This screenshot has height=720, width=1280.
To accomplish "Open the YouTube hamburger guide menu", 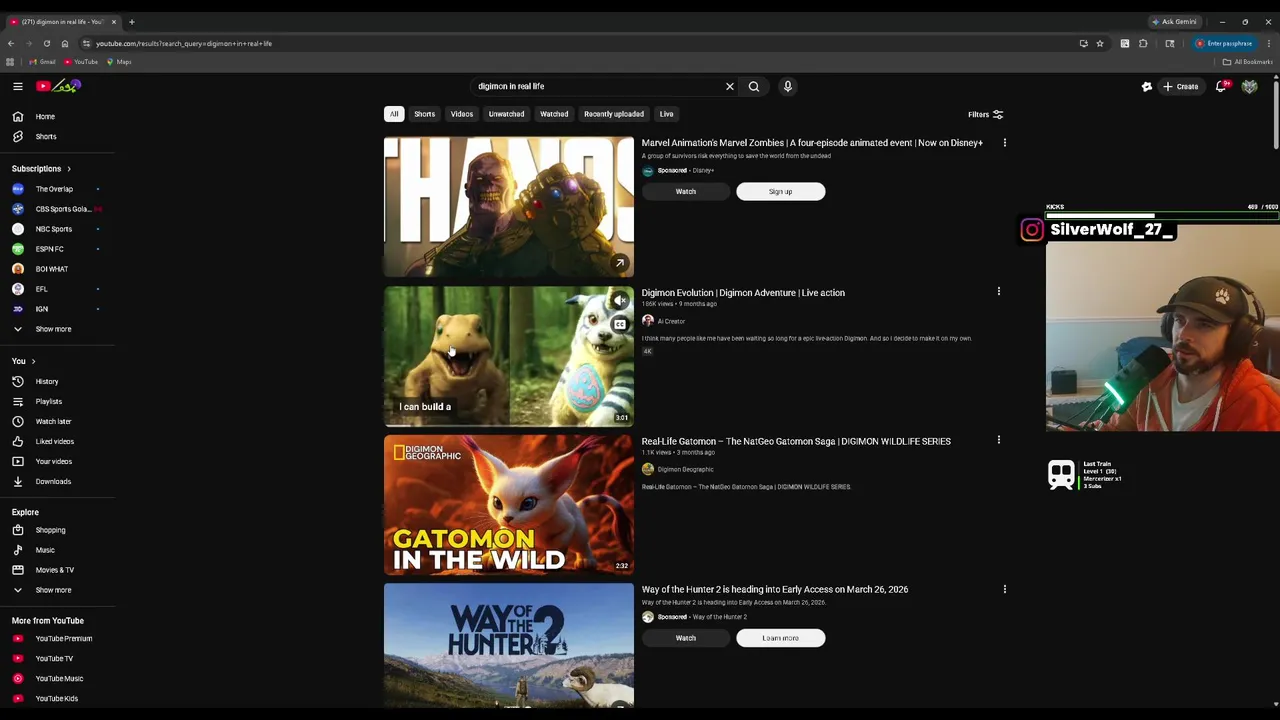I will pos(17,86).
